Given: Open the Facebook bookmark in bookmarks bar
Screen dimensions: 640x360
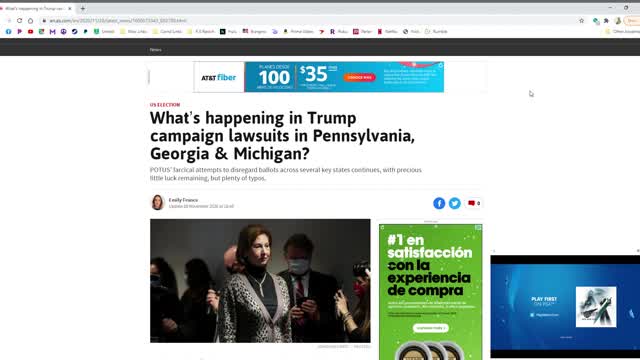Looking at the screenshot, I should coord(9,31).
